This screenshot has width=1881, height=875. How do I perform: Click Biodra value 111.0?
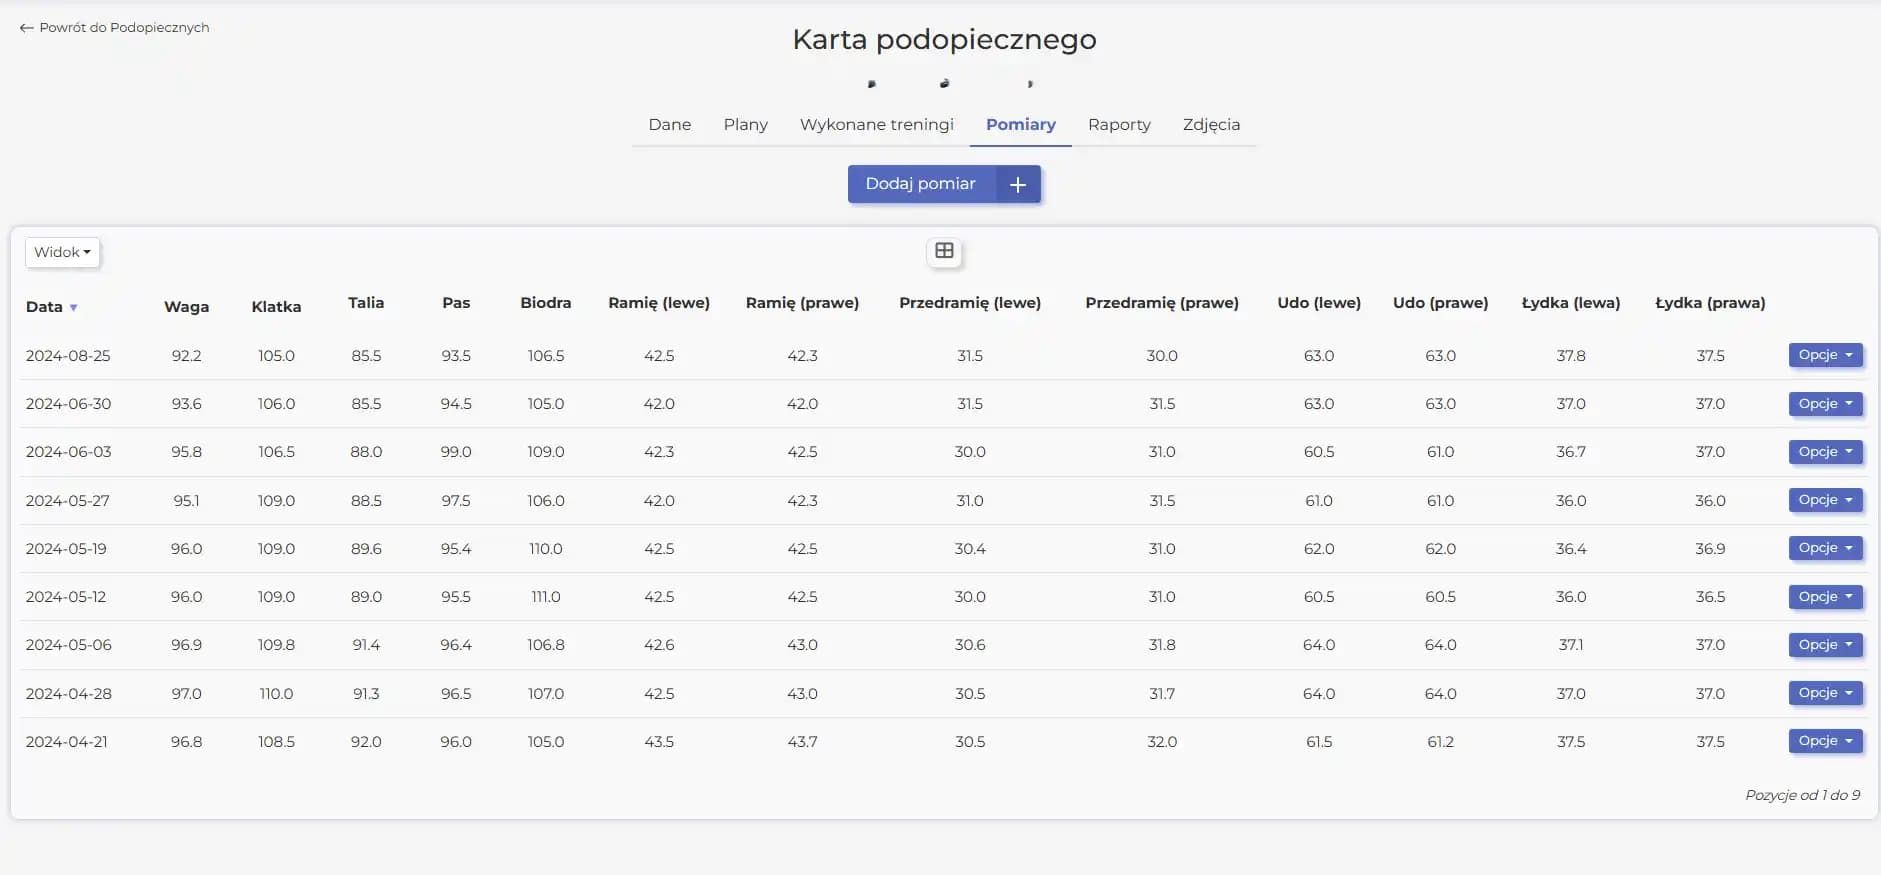(546, 597)
